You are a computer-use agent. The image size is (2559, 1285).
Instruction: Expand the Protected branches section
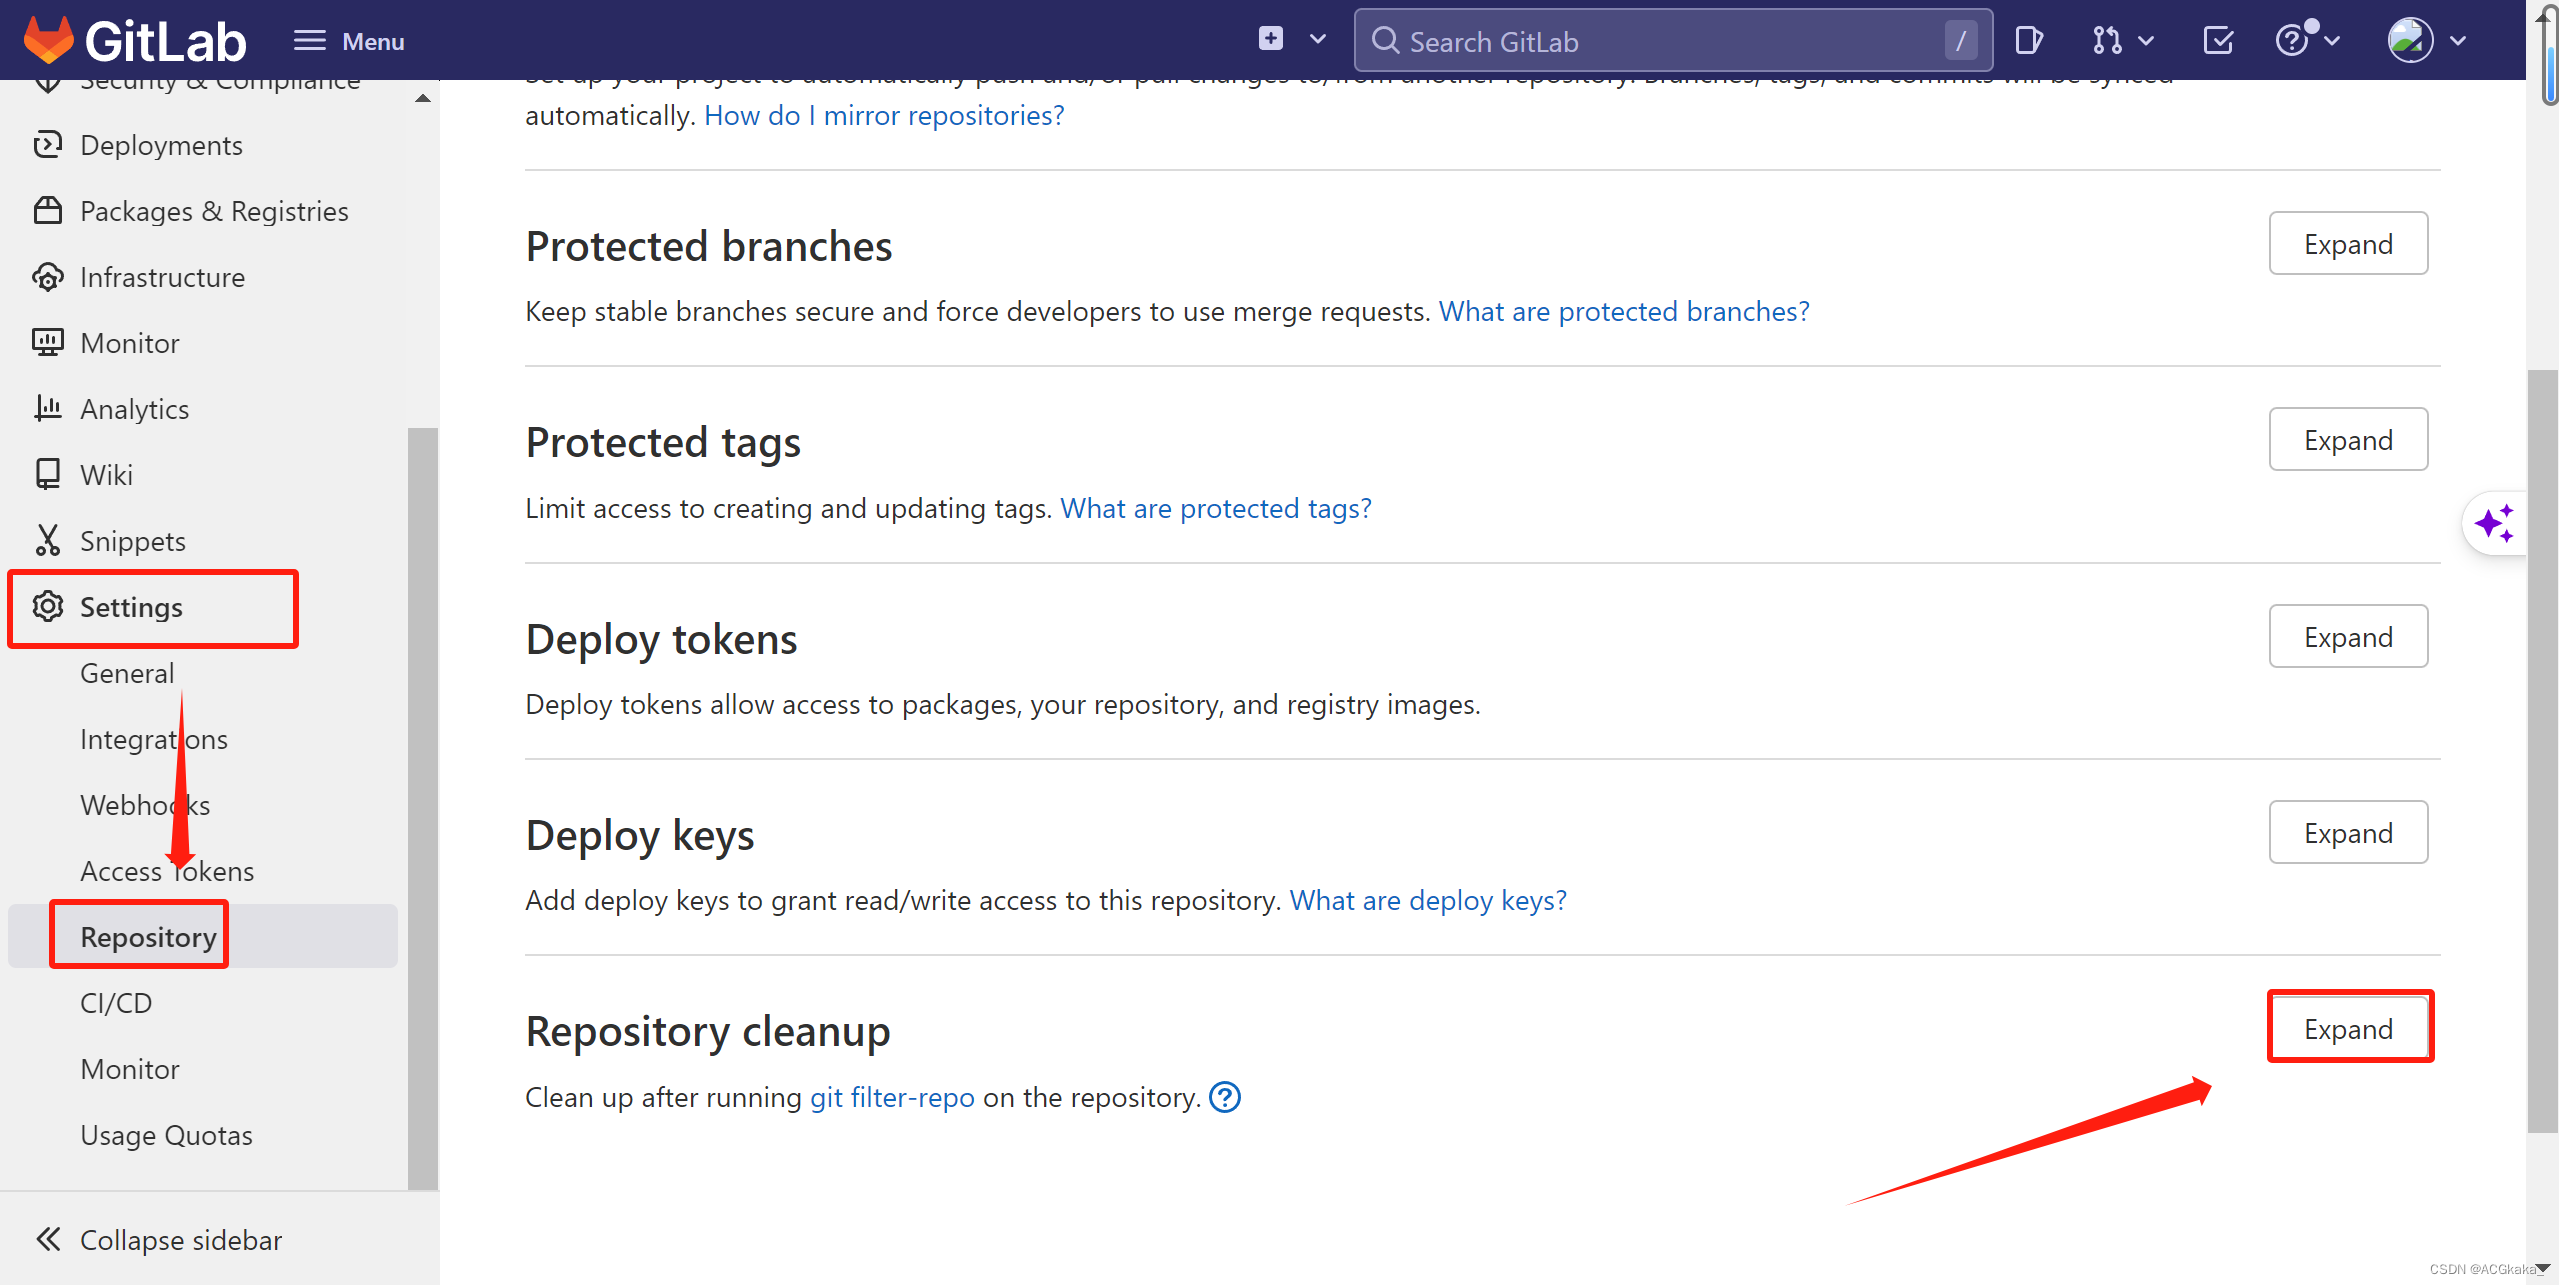pyautogui.click(x=2347, y=244)
